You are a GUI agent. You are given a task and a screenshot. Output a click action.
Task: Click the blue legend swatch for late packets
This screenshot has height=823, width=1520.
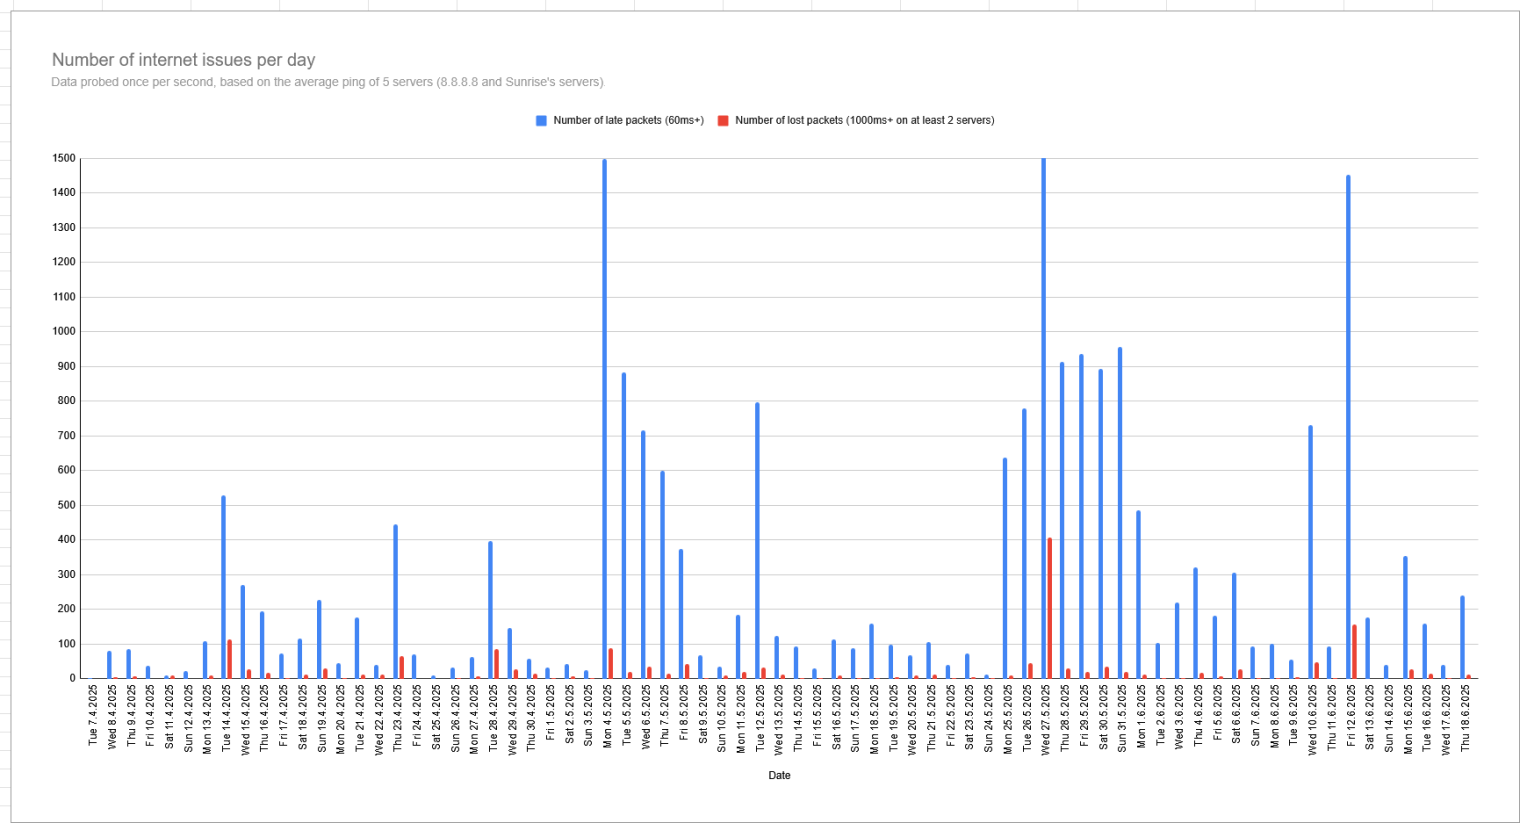tap(541, 121)
